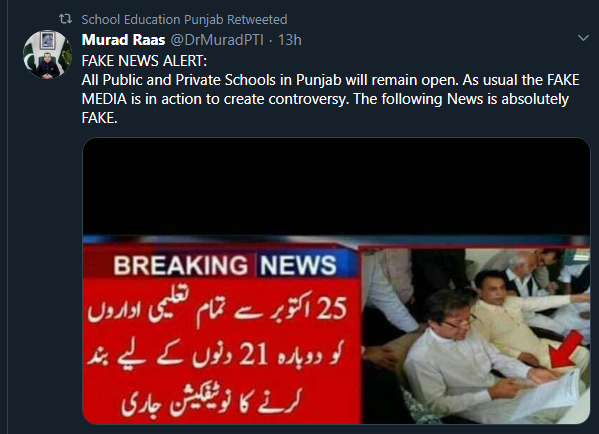Screen dimensions: 599x434
Task: Open the black top area of attached image
Action: [x=336, y=186]
